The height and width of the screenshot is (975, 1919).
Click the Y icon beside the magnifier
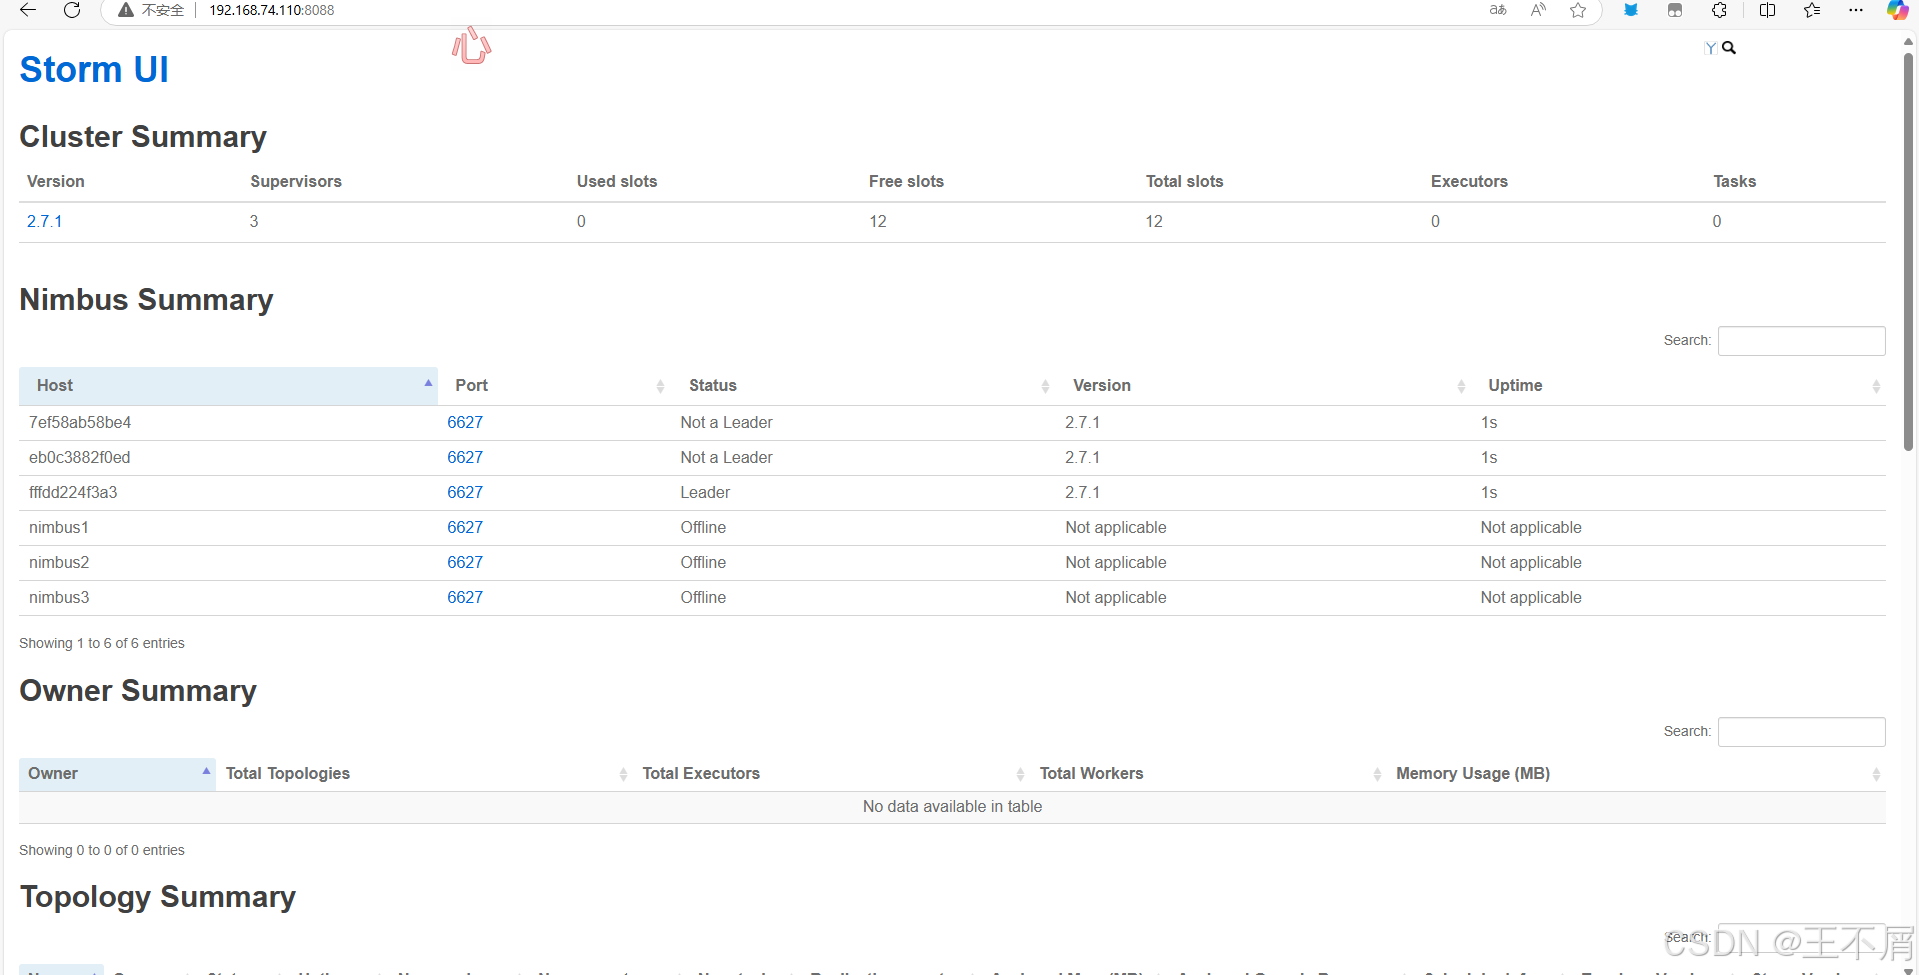point(1711,48)
